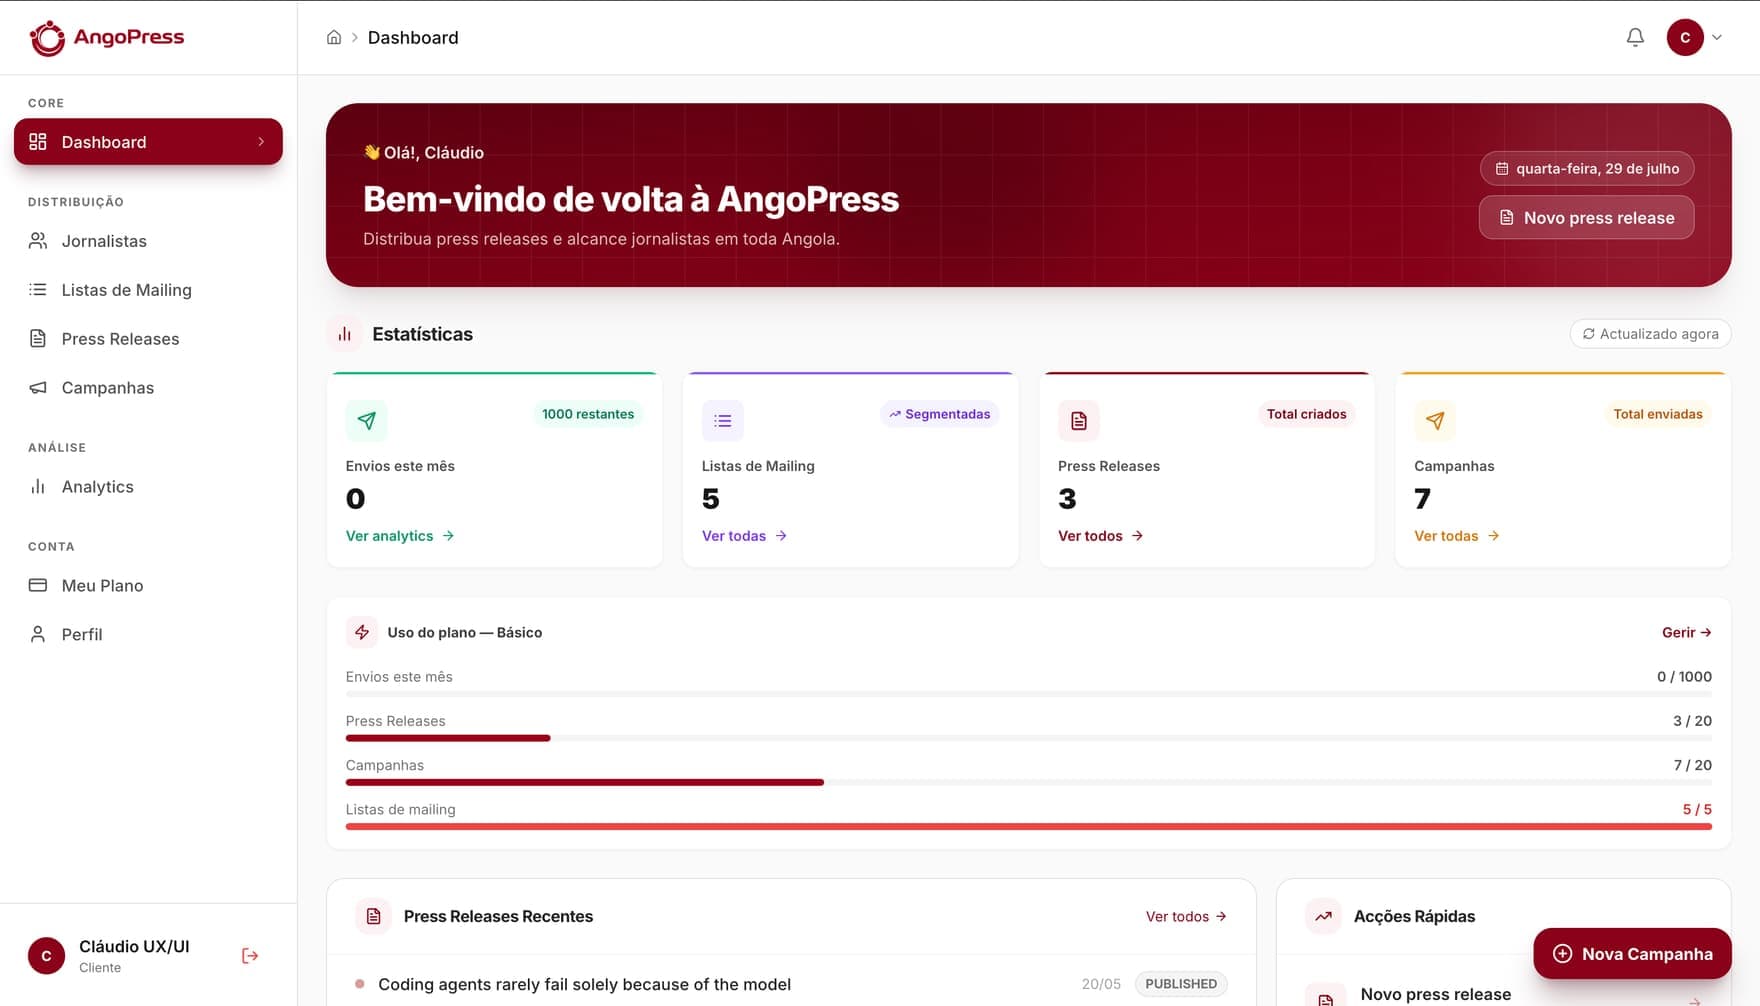Log out using the sidebar exit icon
Image resolution: width=1760 pixels, height=1006 pixels.
[250, 956]
